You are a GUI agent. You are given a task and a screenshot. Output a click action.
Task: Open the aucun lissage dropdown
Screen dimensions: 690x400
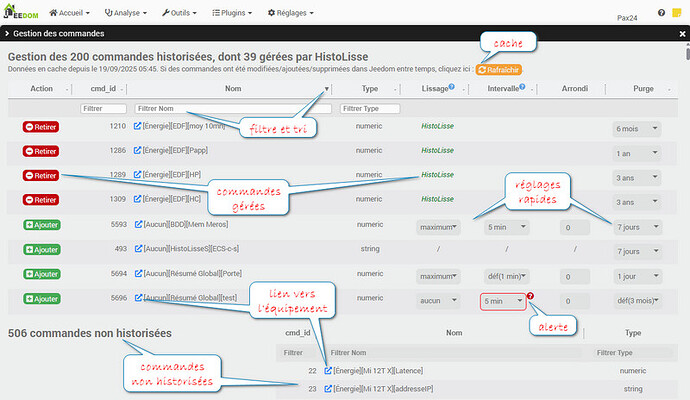point(438,301)
